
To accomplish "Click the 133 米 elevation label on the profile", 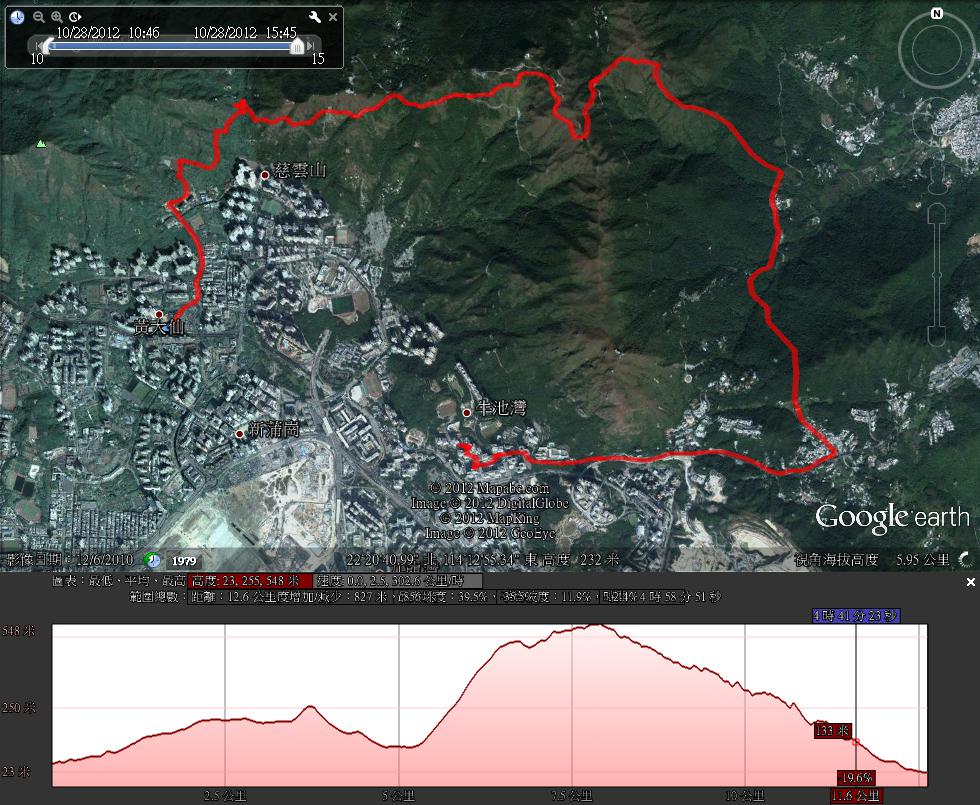I will coord(832,730).
